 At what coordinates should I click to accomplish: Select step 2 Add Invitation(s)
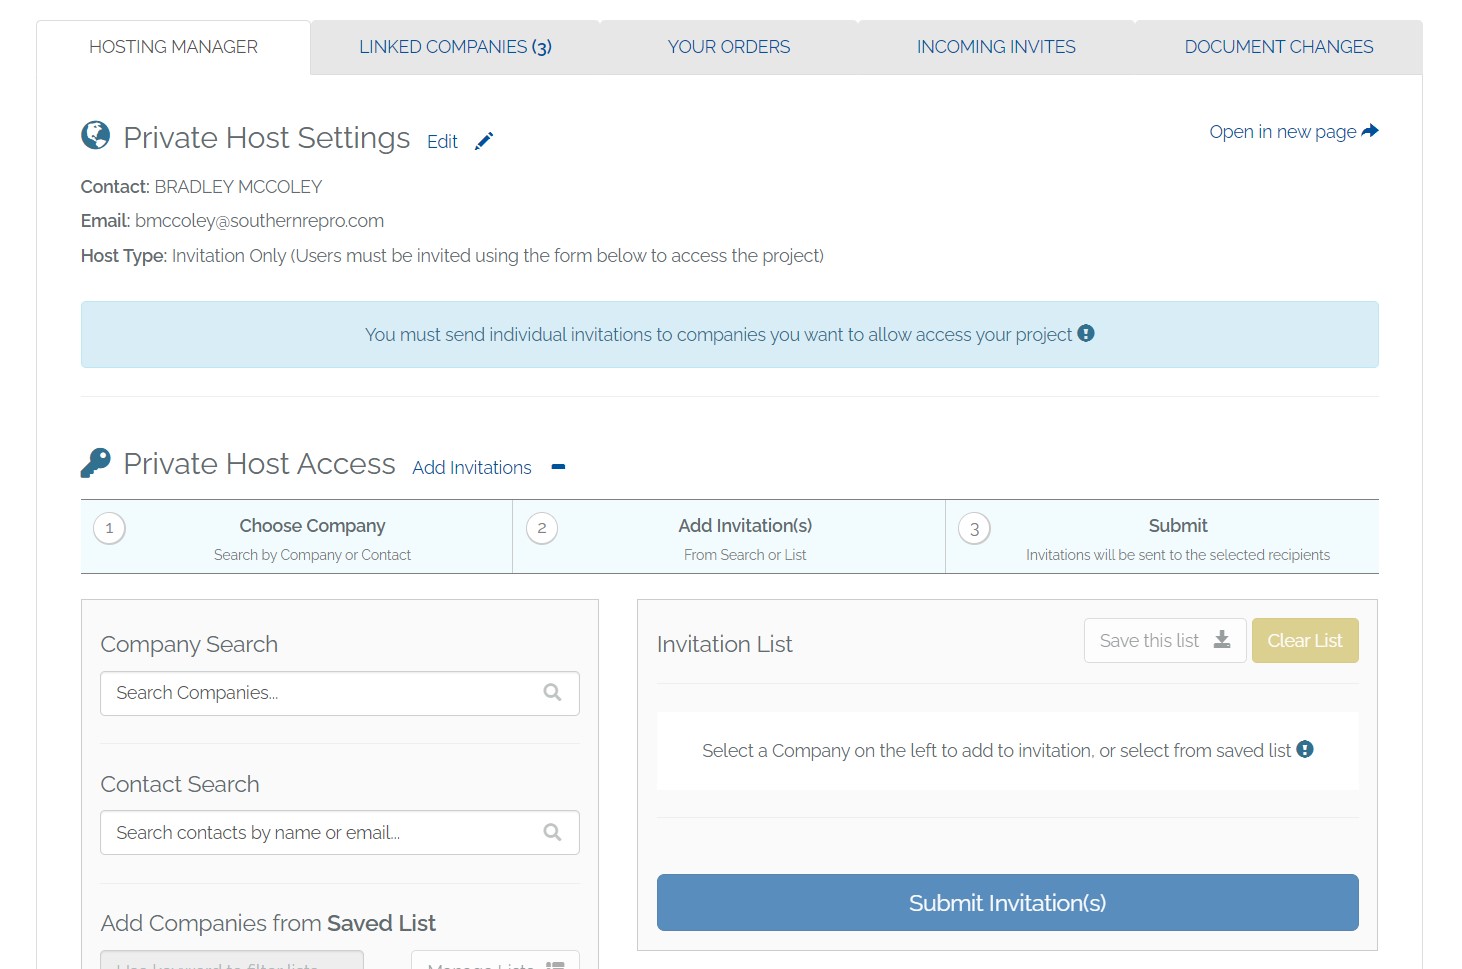(x=729, y=537)
